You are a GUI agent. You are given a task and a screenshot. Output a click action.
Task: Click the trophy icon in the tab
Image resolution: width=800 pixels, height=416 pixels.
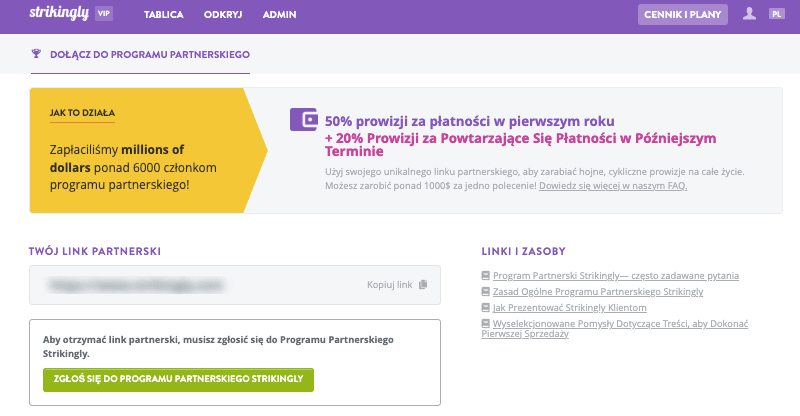click(x=36, y=54)
